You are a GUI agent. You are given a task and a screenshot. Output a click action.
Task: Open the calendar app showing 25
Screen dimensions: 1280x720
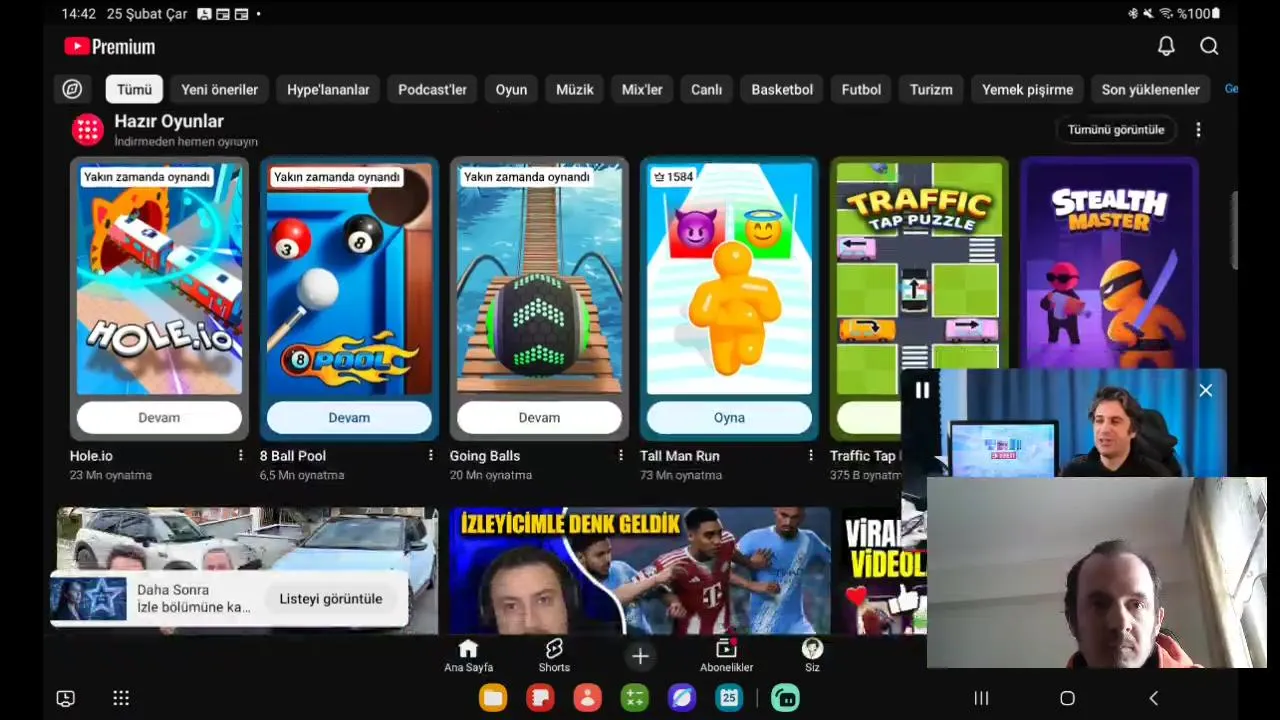729,698
